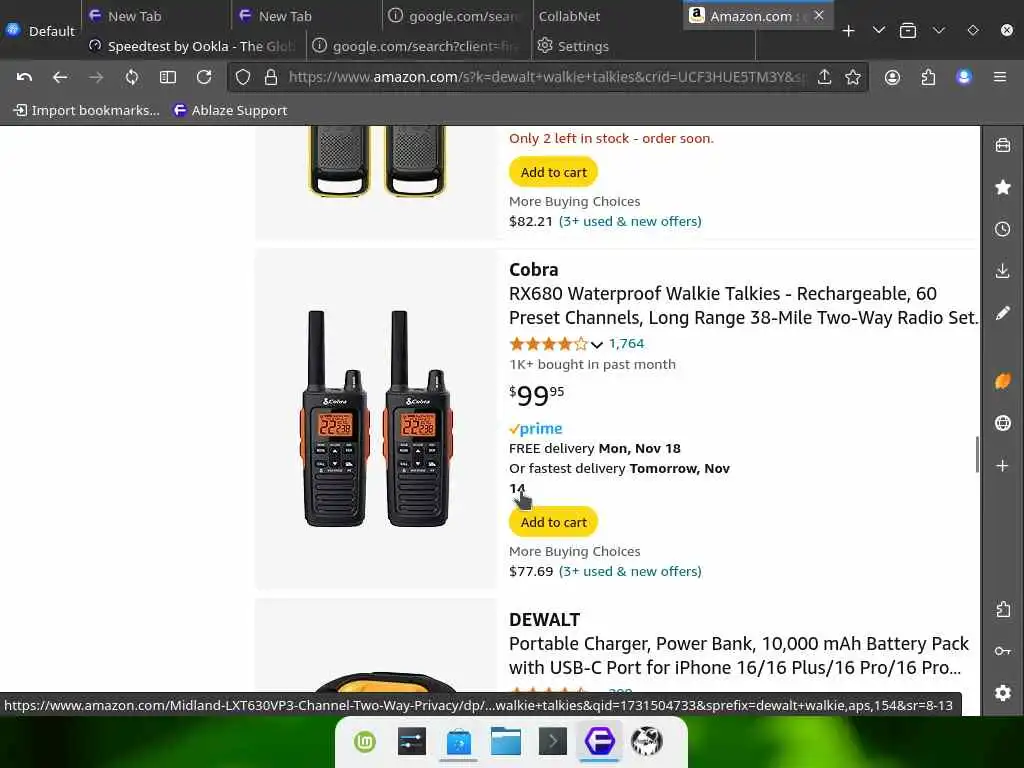Add Cobra RX680 walkie talkies to cart
Image resolution: width=1024 pixels, height=768 pixels.
click(553, 522)
